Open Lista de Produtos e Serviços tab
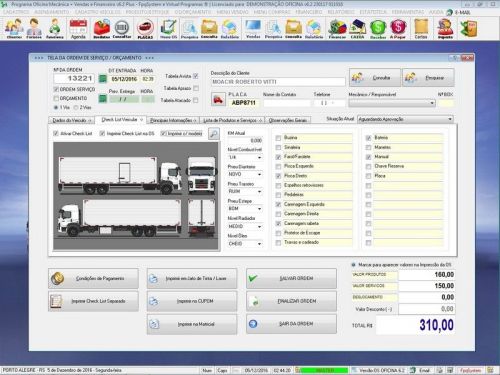Image resolution: width=500 pixels, height=375 pixels. (232, 120)
